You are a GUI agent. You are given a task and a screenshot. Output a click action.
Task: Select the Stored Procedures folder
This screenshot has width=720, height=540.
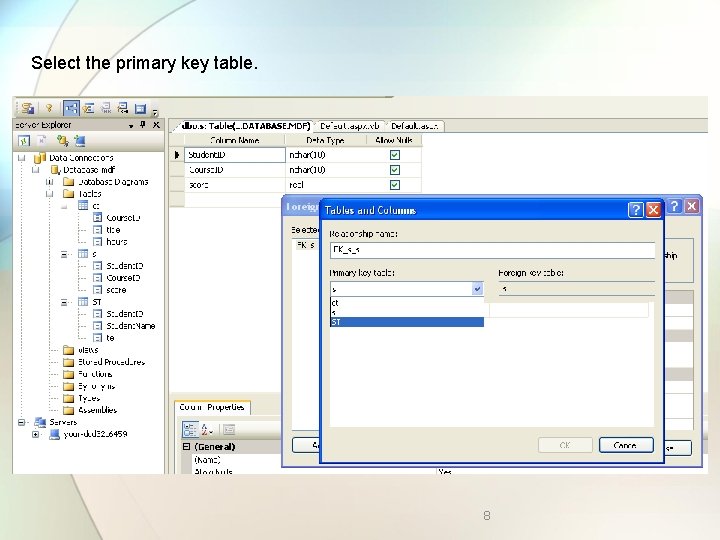[112, 362]
